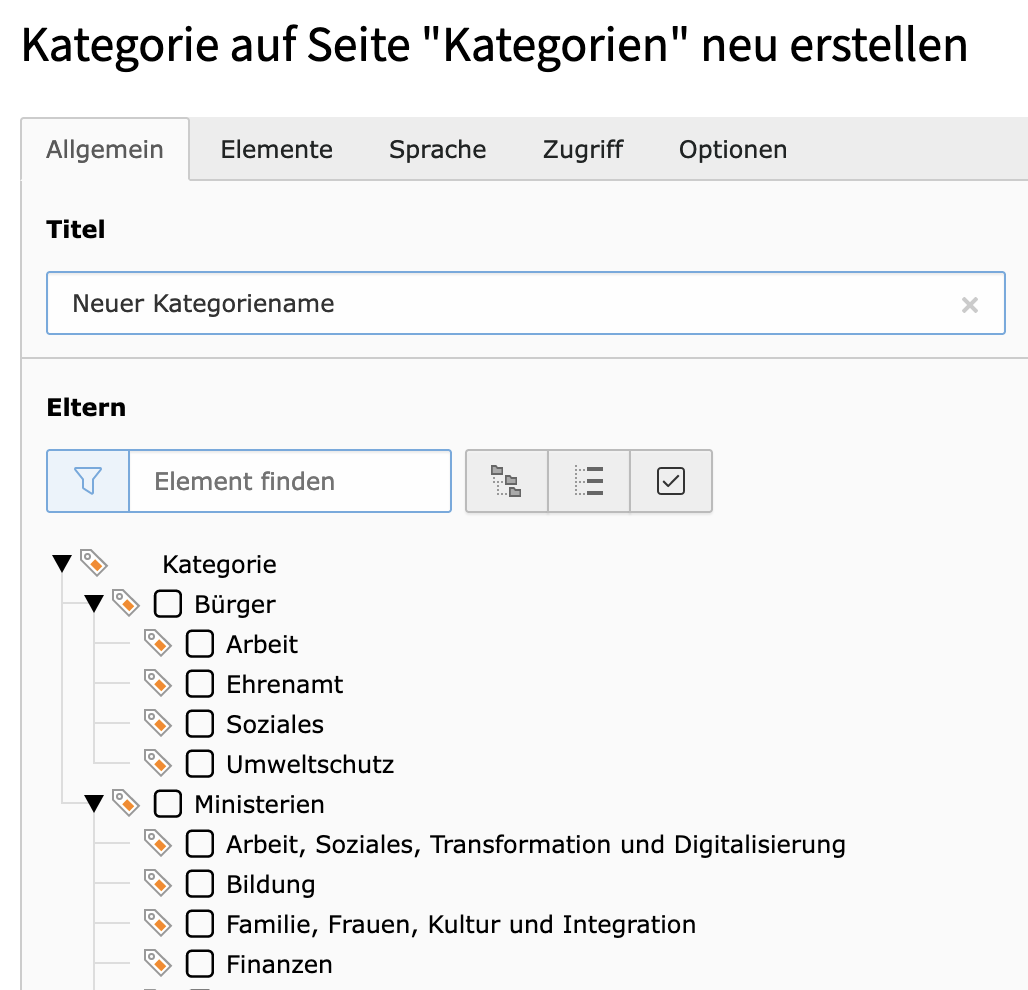Click the tree hierarchy view icon
Image resolution: width=1028 pixels, height=990 pixels.
click(506, 481)
